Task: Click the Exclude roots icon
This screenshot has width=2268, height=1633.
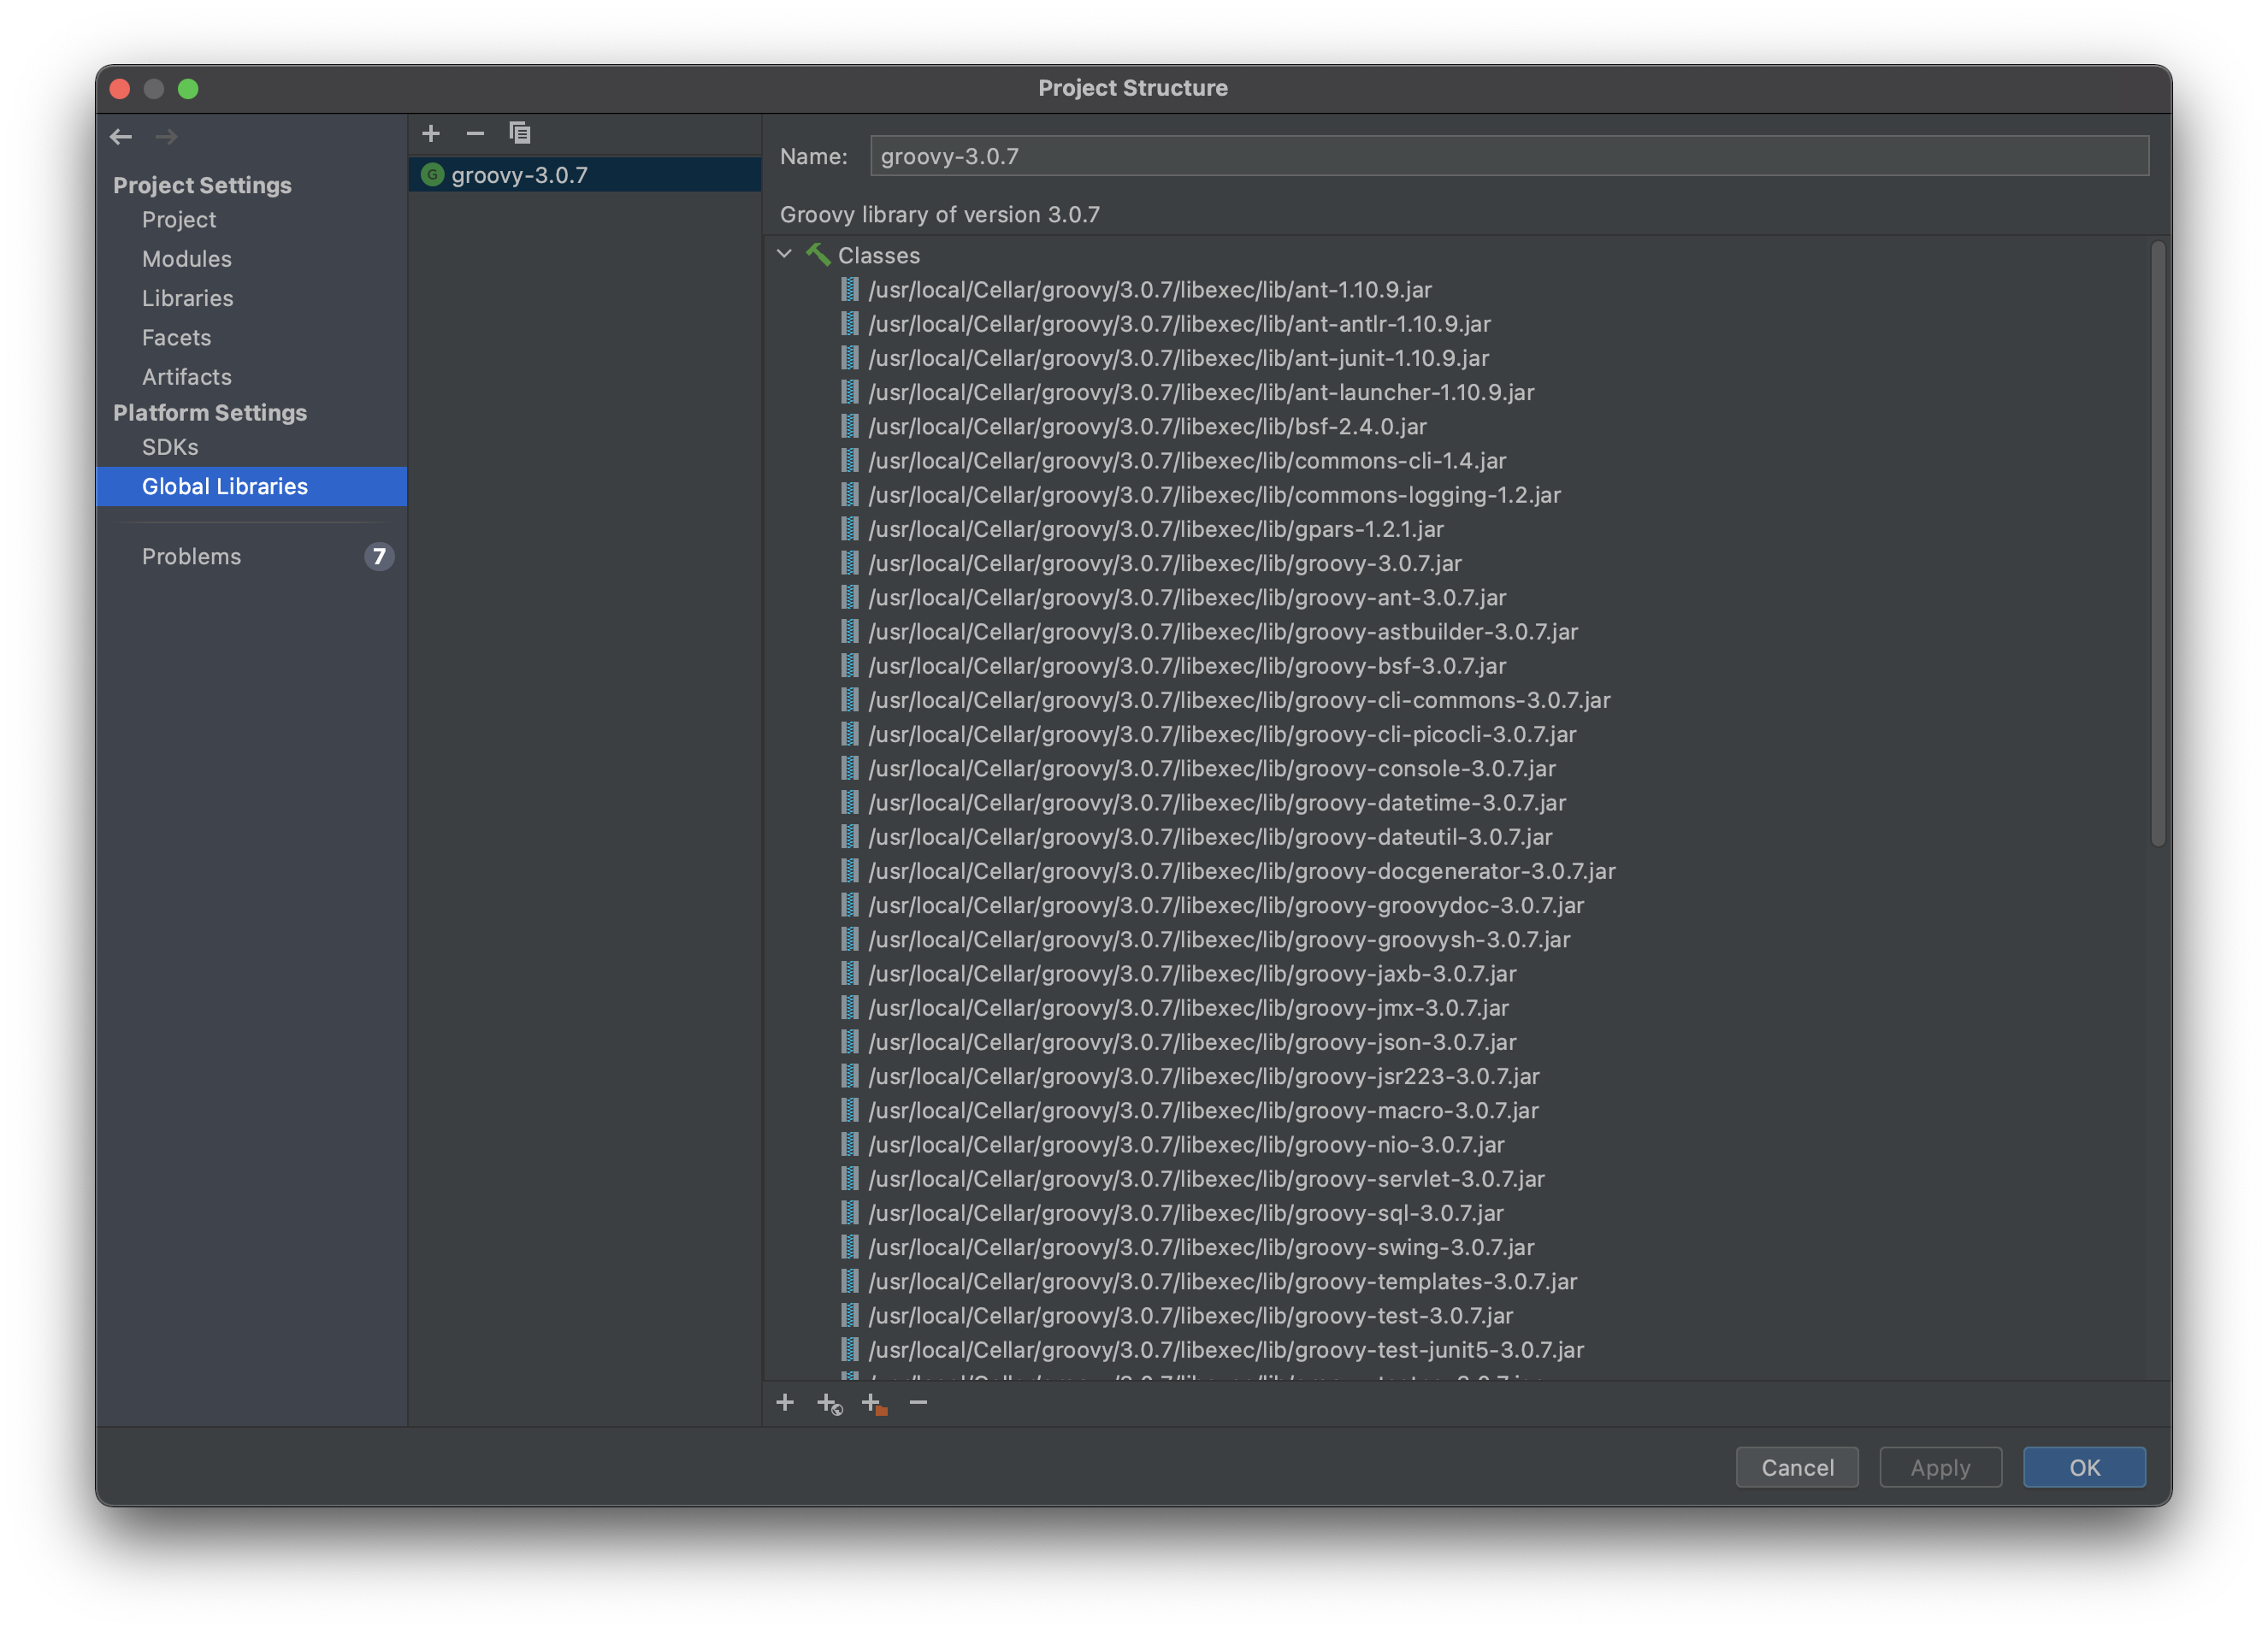Action: click(x=873, y=1404)
